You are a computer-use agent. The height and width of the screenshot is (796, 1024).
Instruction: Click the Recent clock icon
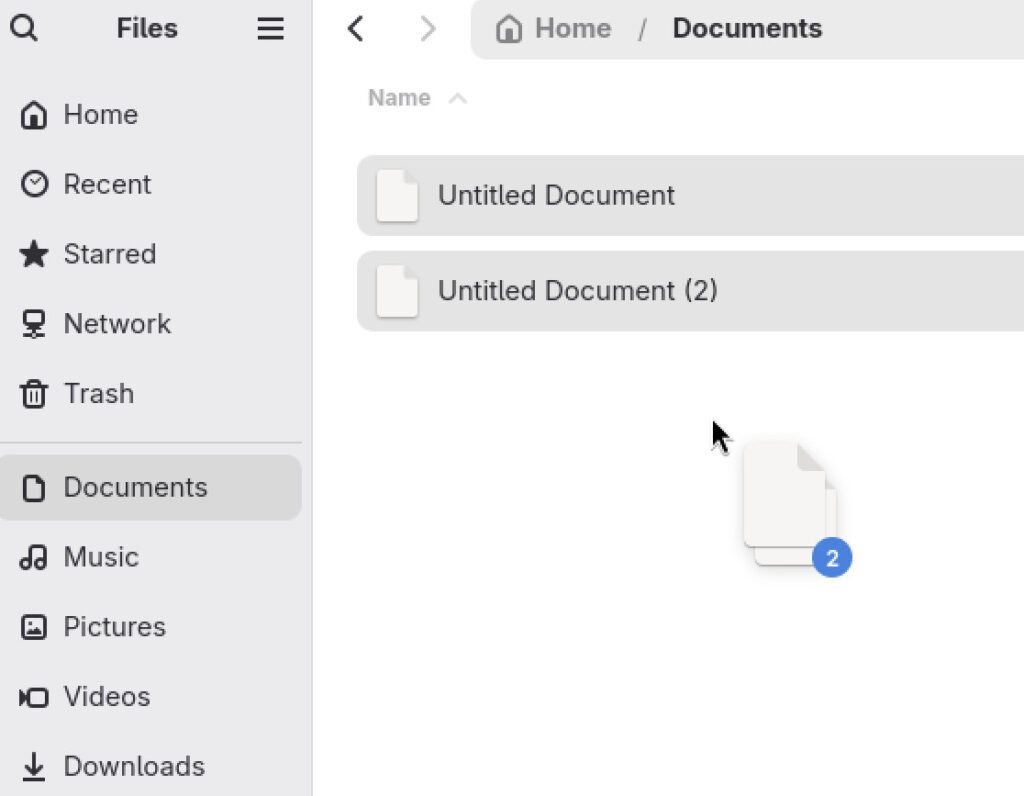pyautogui.click(x=34, y=184)
